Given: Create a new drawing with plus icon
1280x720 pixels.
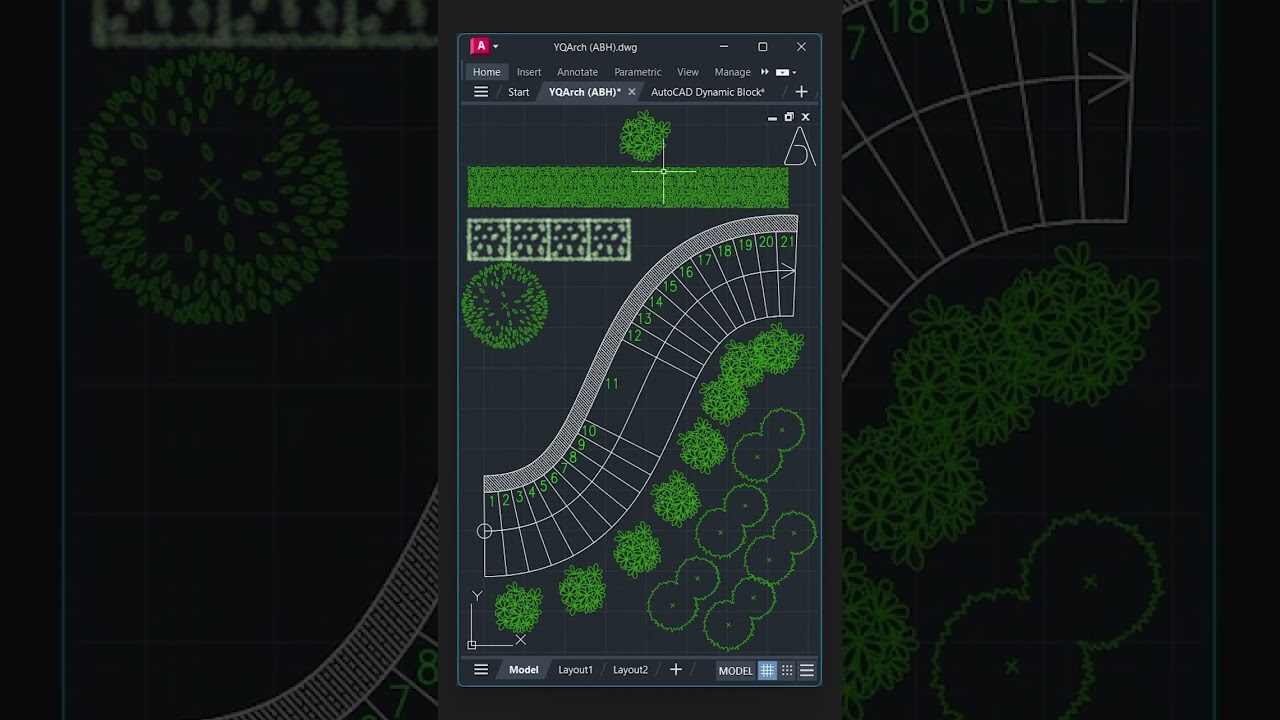Looking at the screenshot, I should pyautogui.click(x=801, y=92).
